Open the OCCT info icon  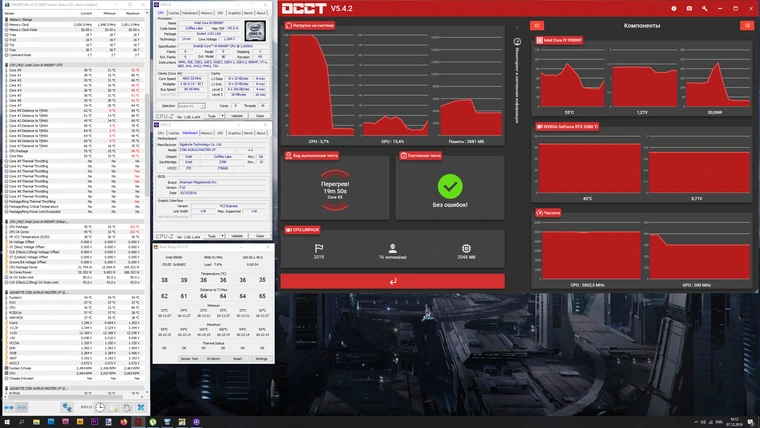[x=673, y=8]
